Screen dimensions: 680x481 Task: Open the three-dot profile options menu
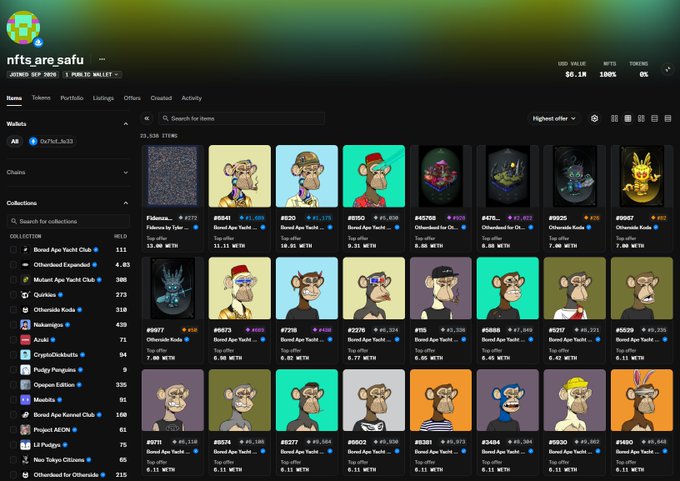click(x=102, y=59)
